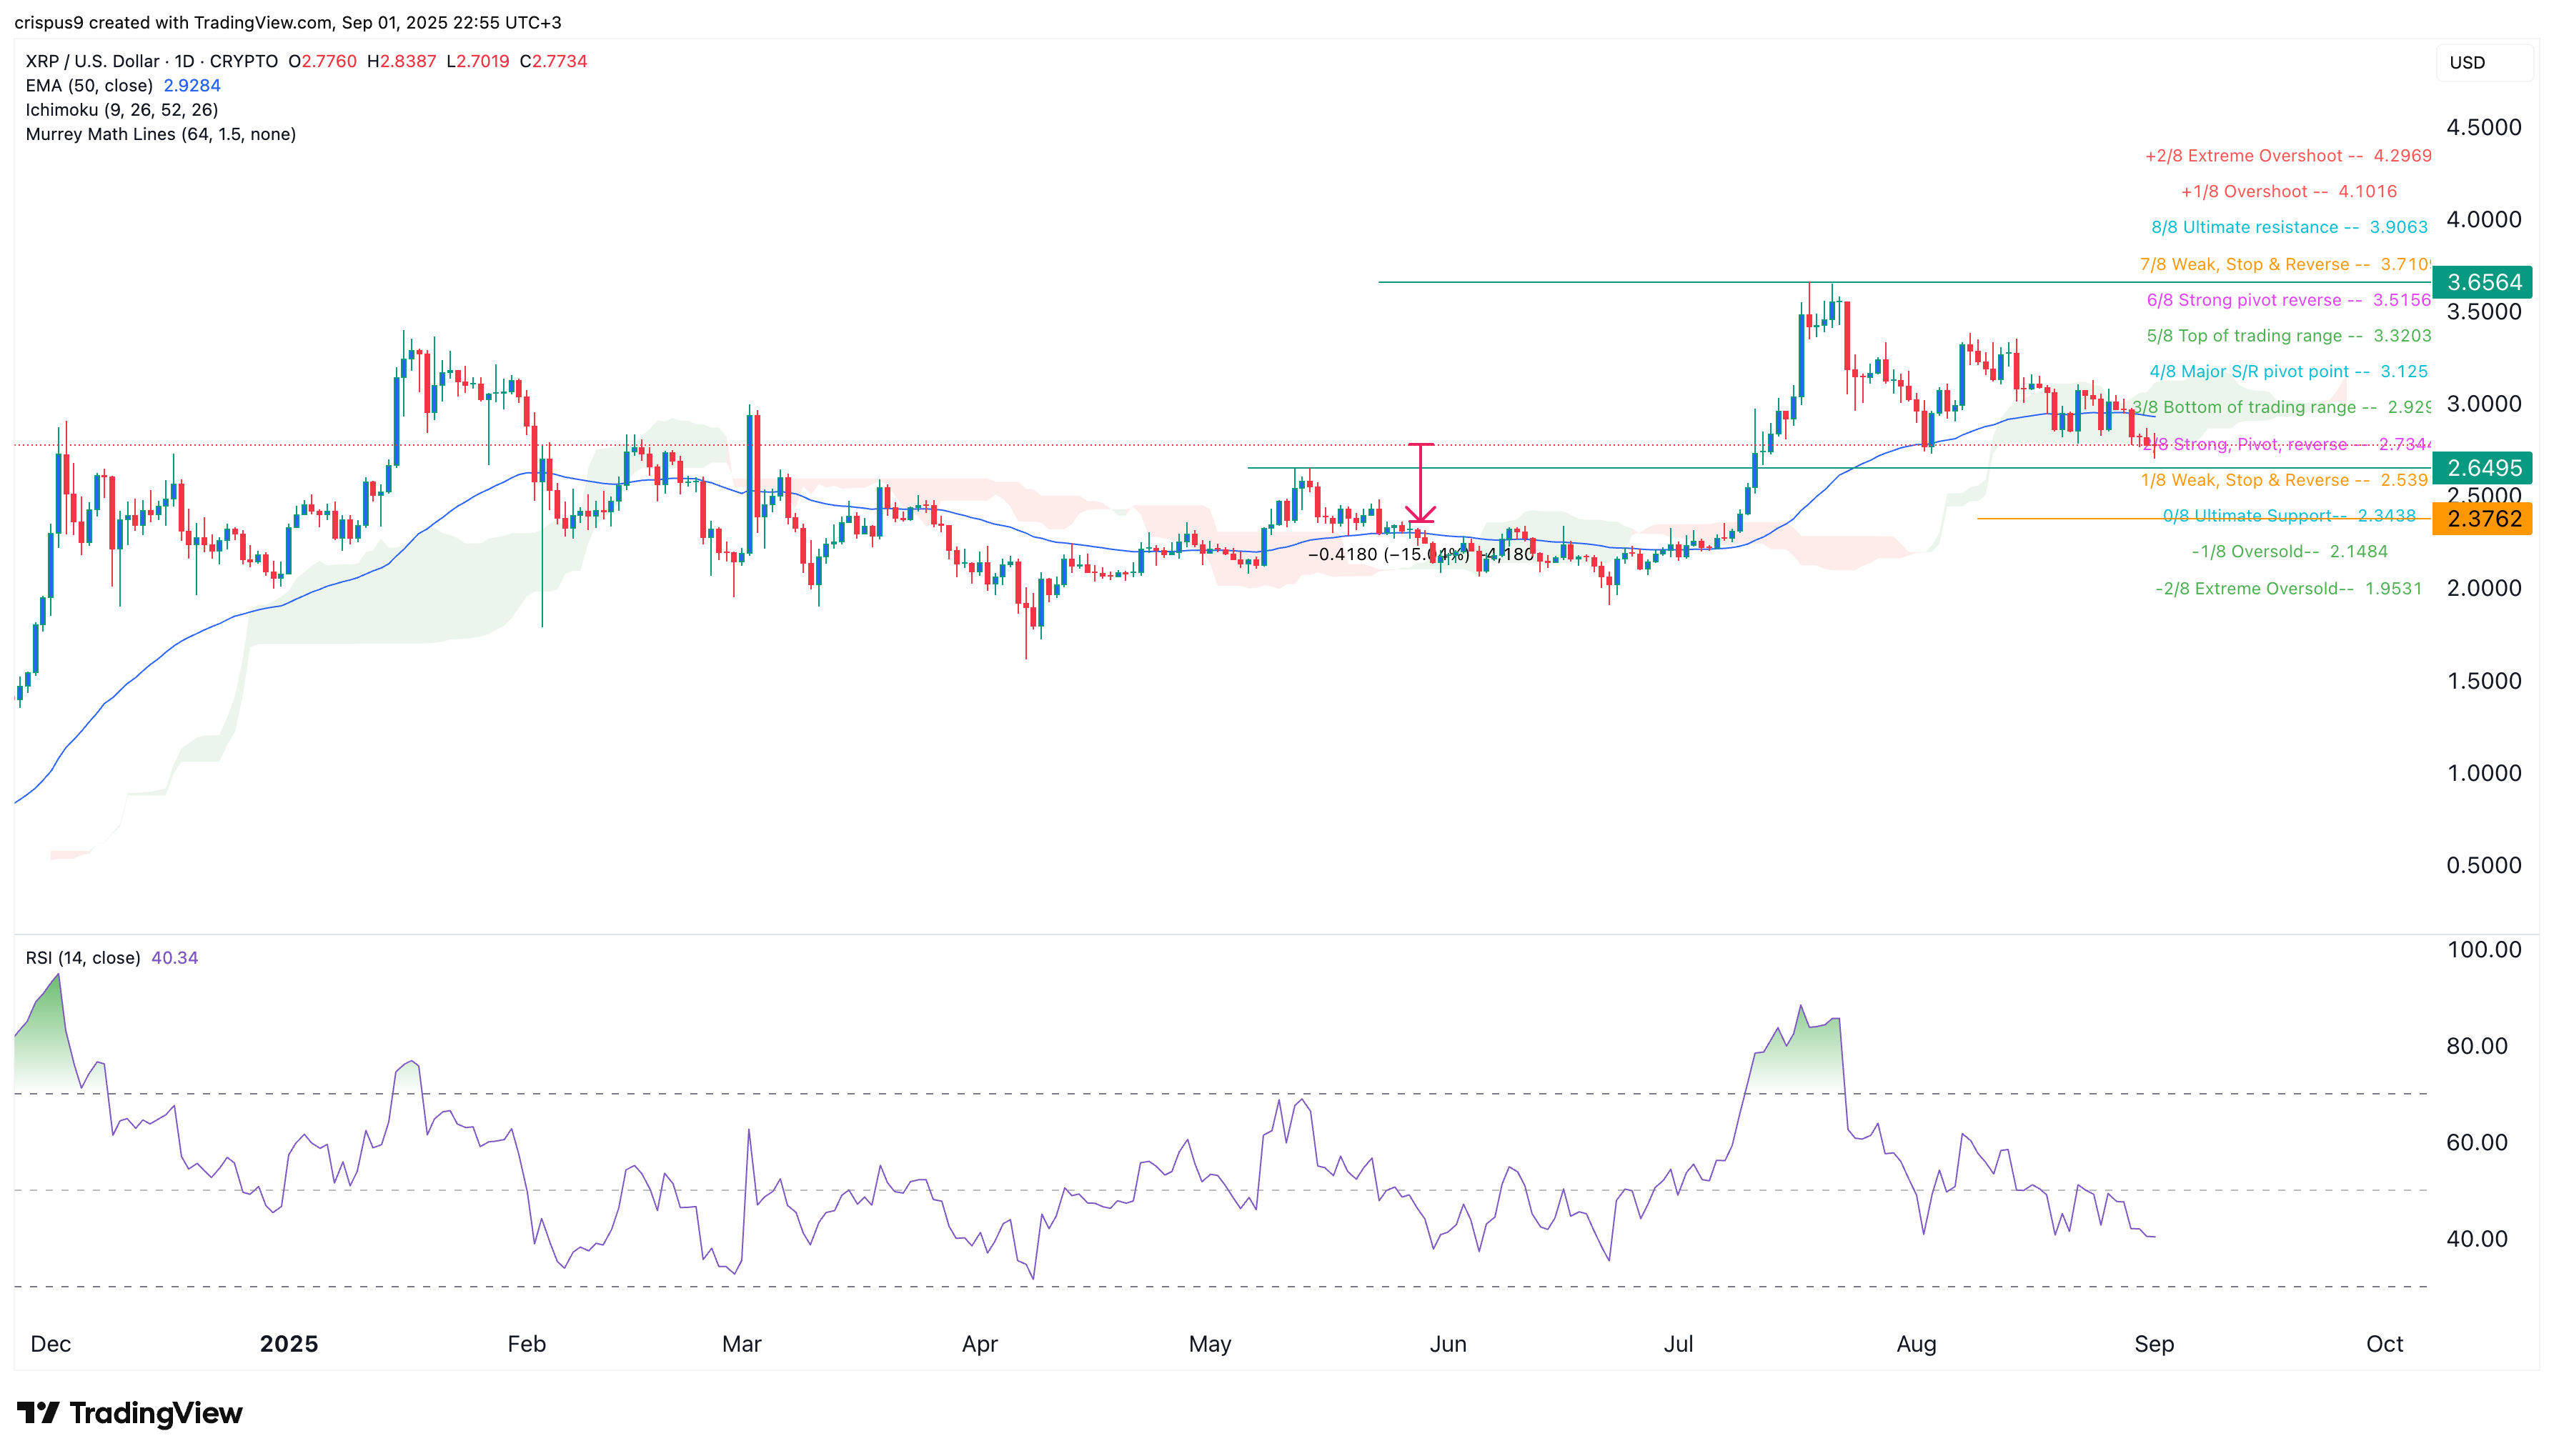2554x1456 pixels.
Task: Click the 5/8 Top of trading range label
Action: point(2288,336)
